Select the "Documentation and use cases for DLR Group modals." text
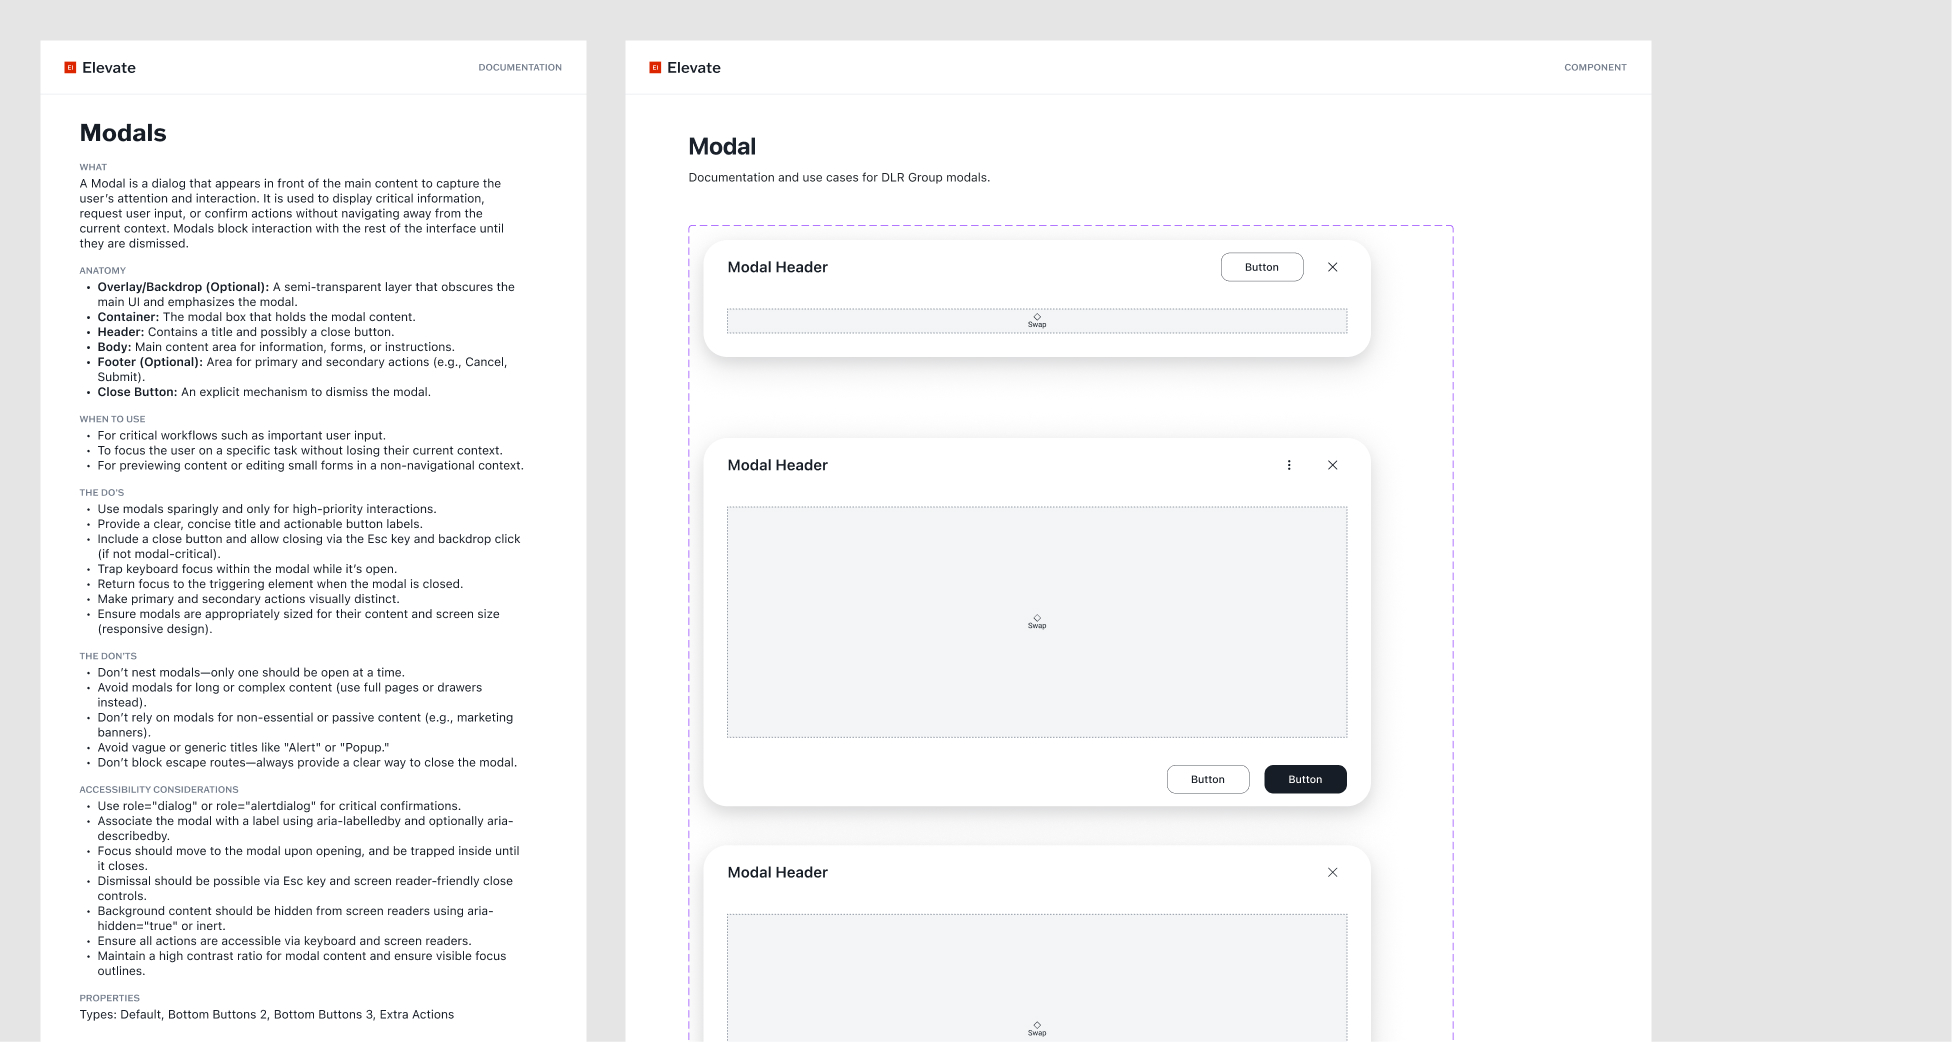This screenshot has width=1952, height=1042. click(839, 178)
